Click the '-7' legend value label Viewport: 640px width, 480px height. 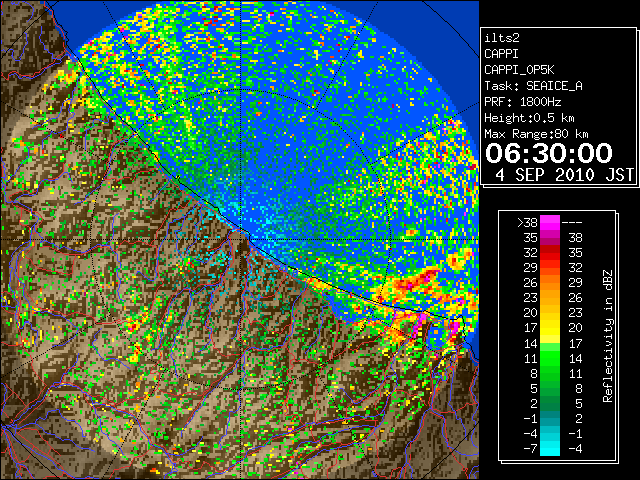530,449
